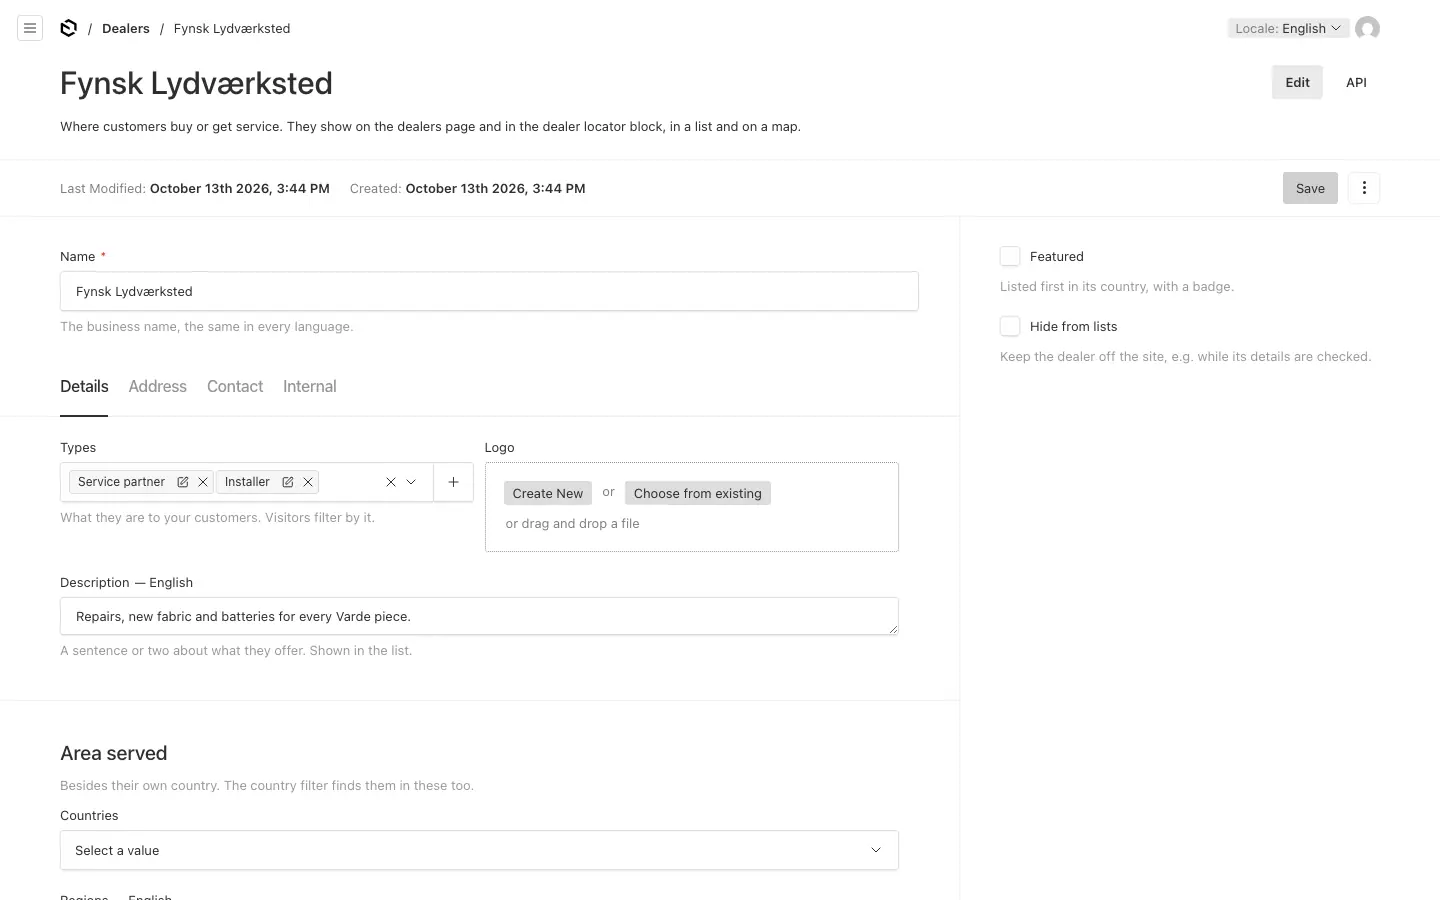Open the hamburger navigation menu
The image size is (1440, 900).
pos(30,28)
